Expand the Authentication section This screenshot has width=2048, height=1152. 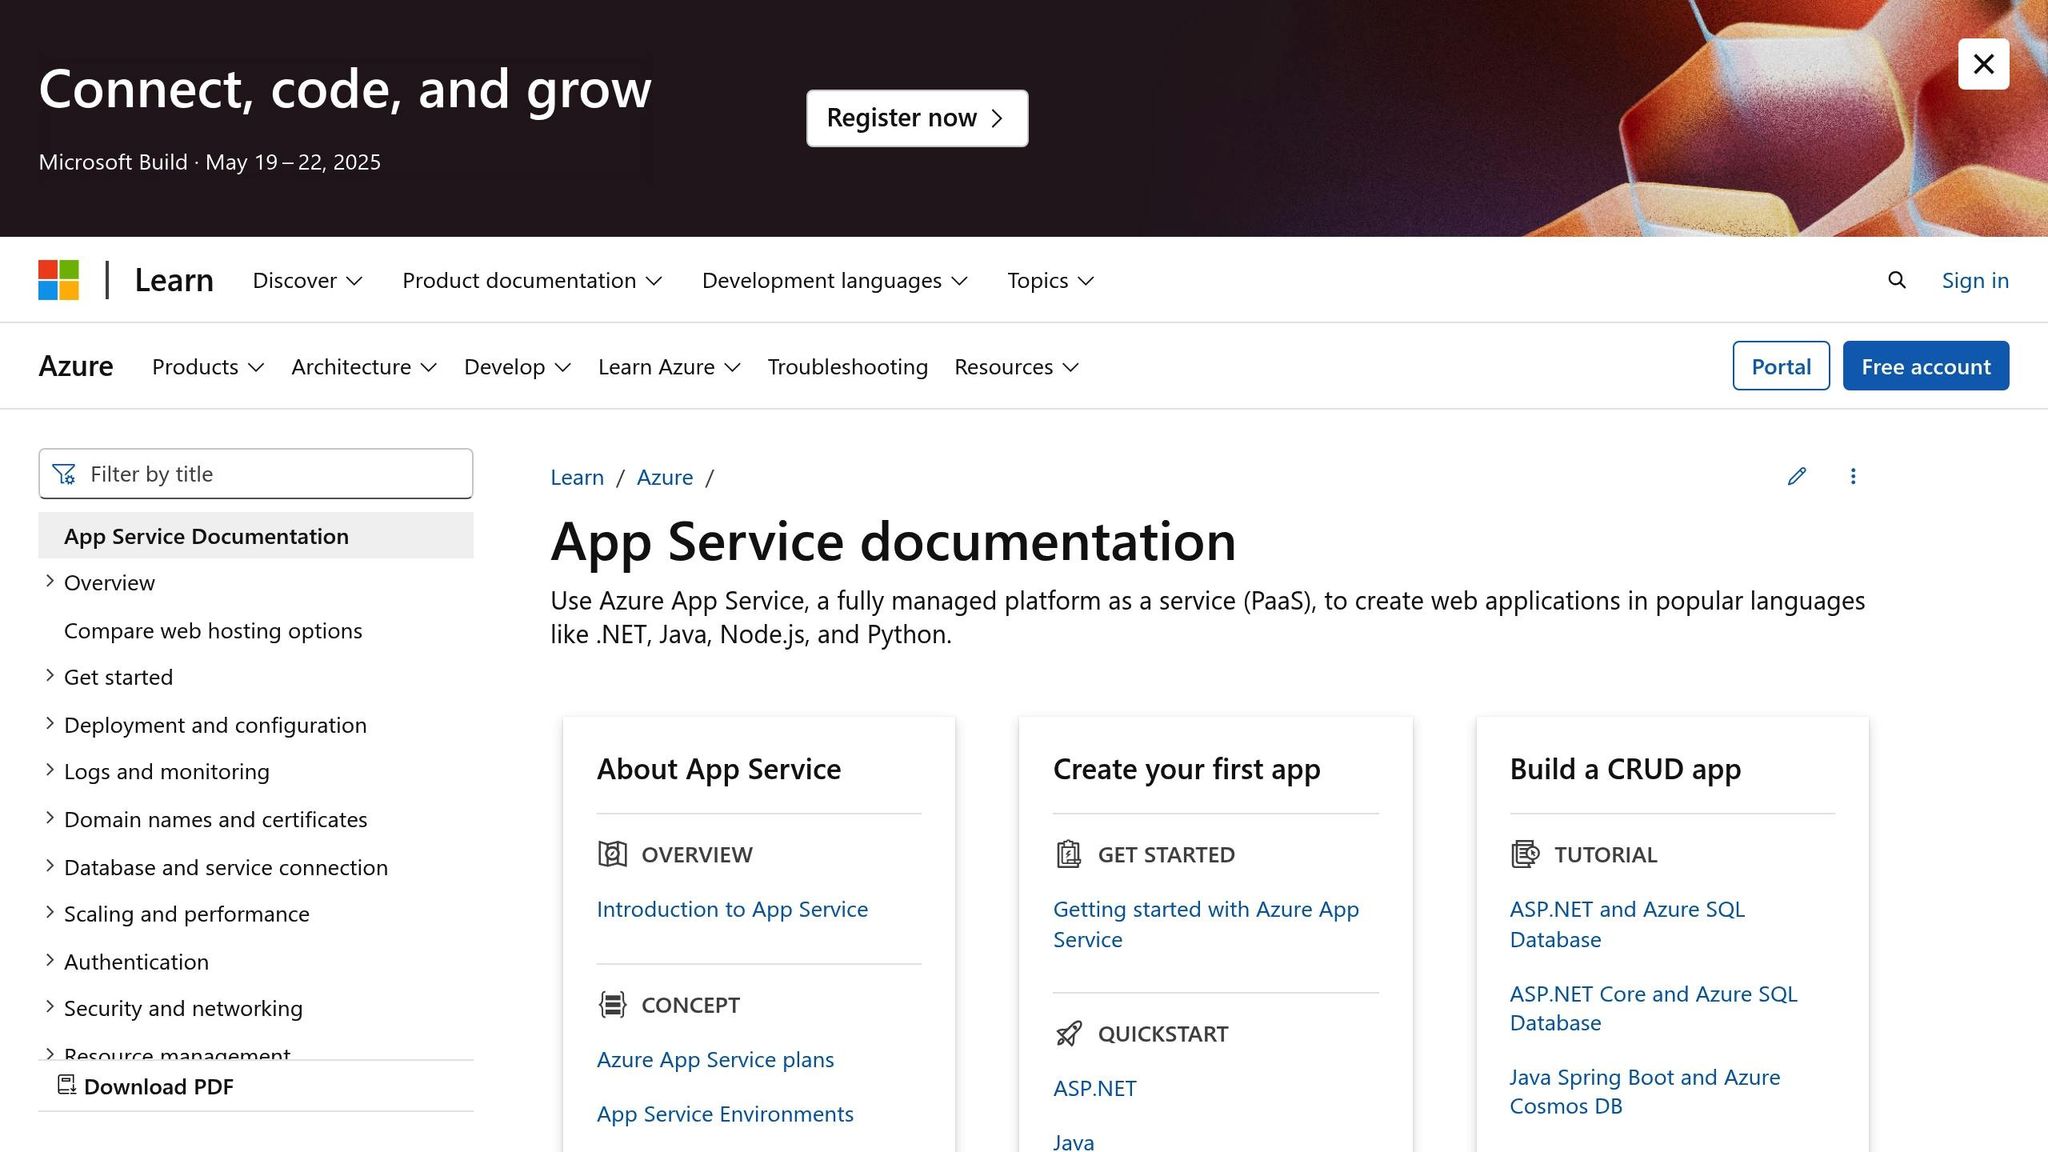point(50,961)
